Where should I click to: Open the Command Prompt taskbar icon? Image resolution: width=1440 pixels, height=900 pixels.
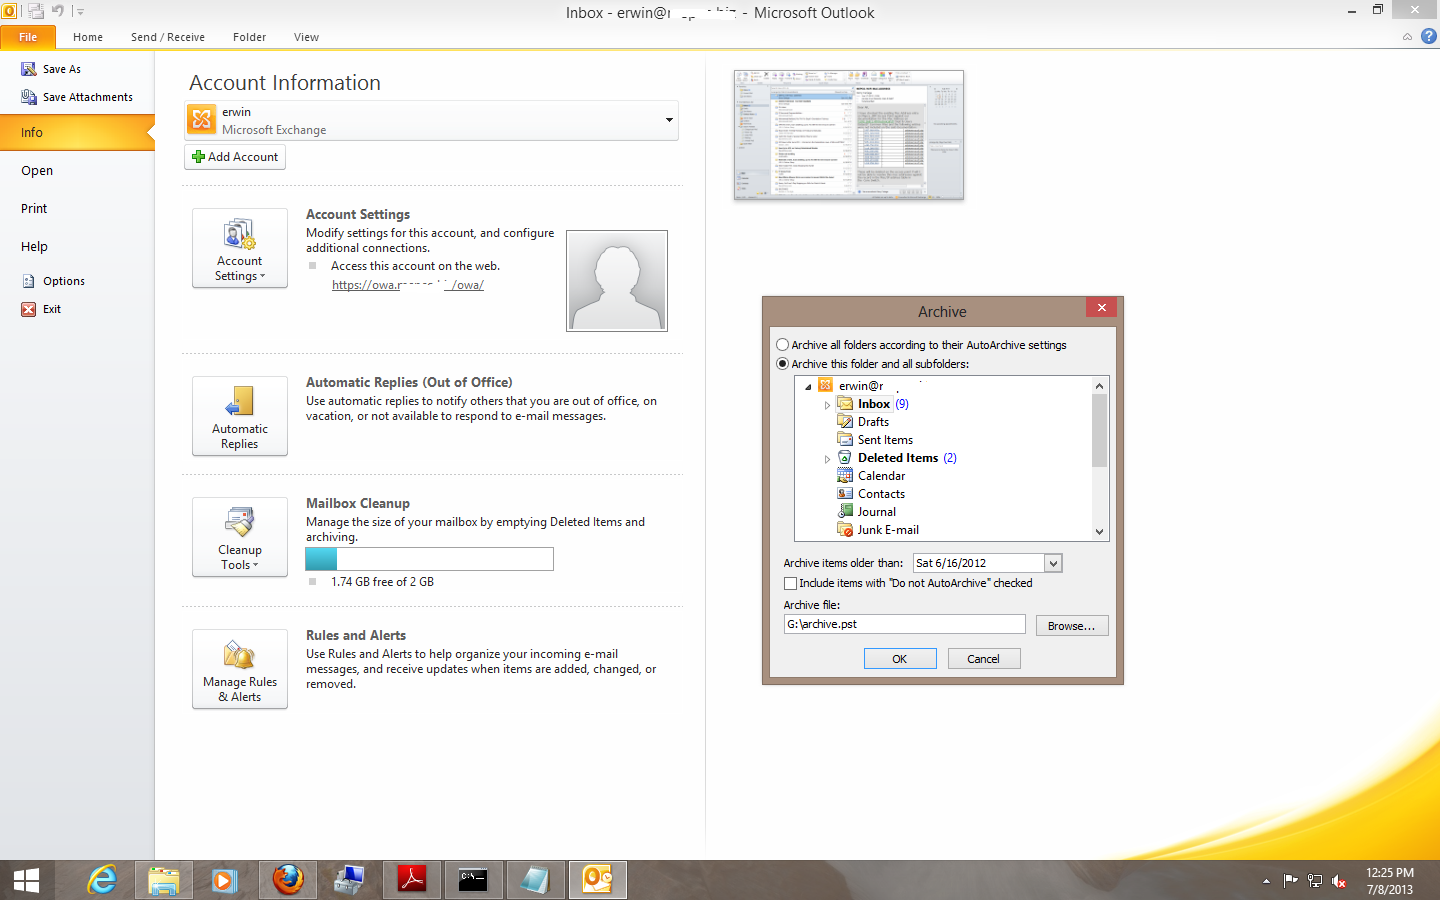coord(473,881)
